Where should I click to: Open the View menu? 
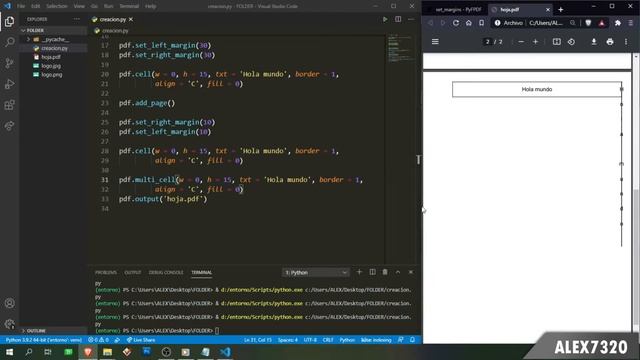[x=79, y=6]
